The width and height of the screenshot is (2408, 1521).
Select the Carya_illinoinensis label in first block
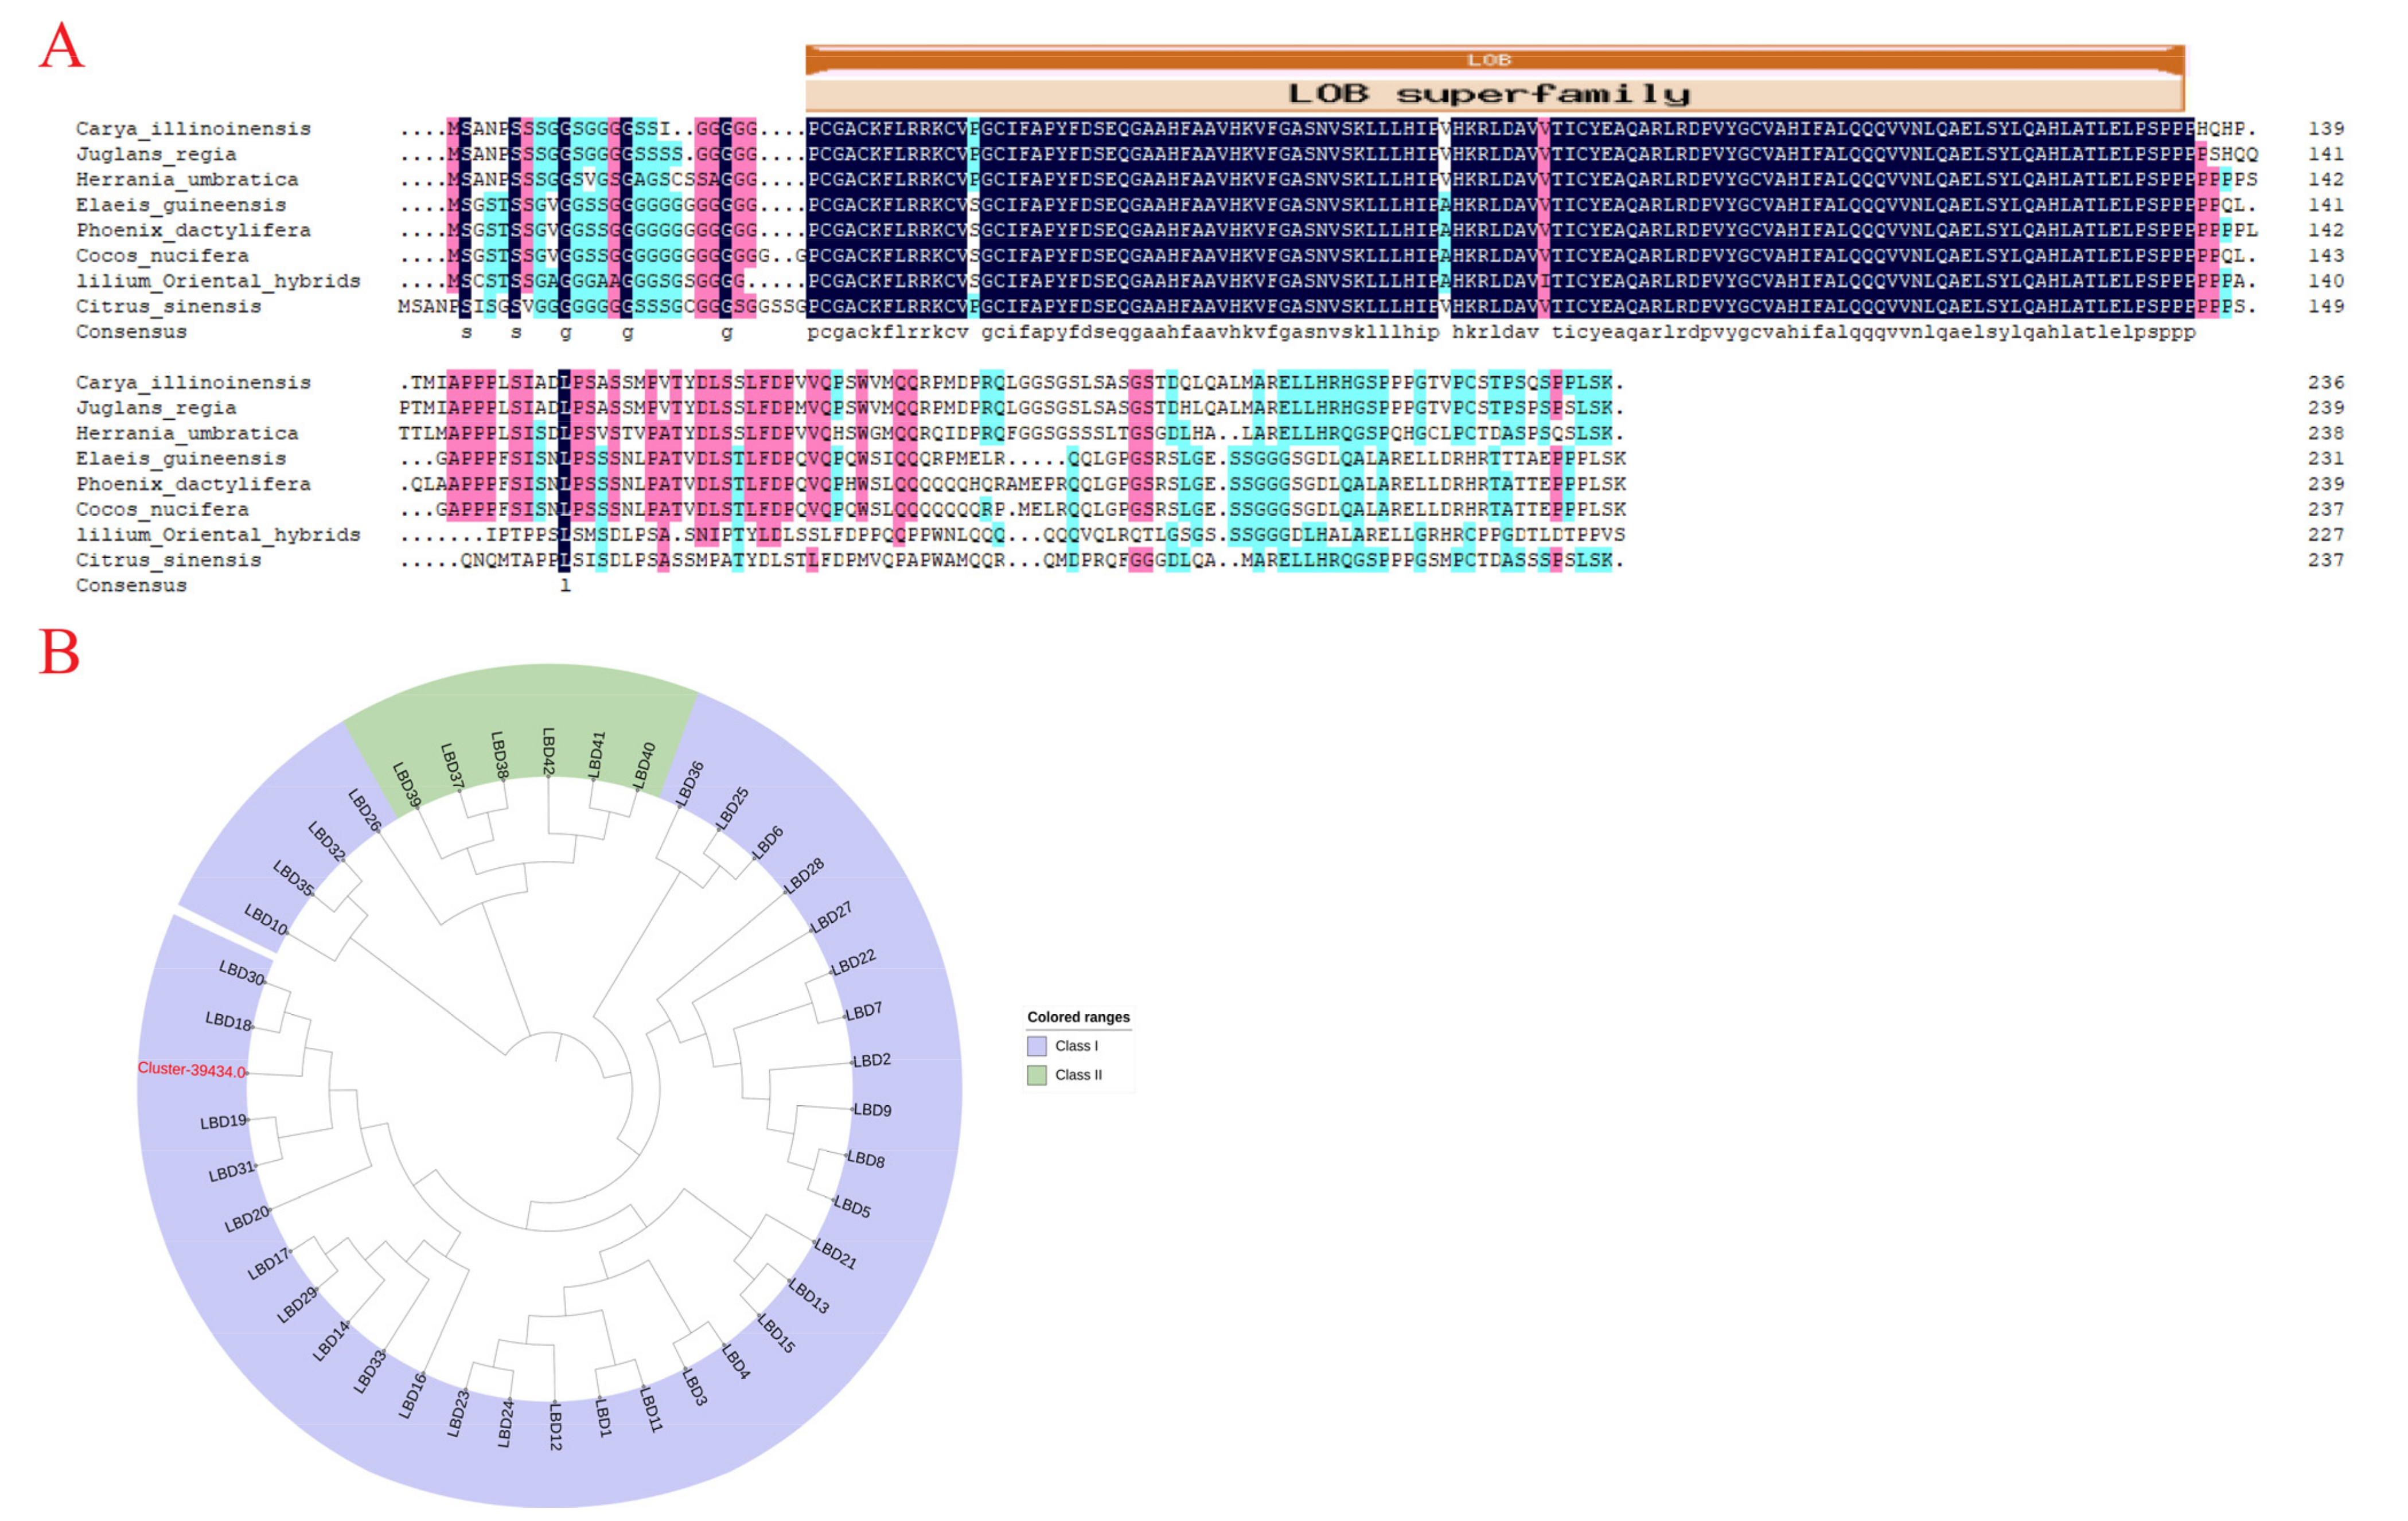point(193,129)
